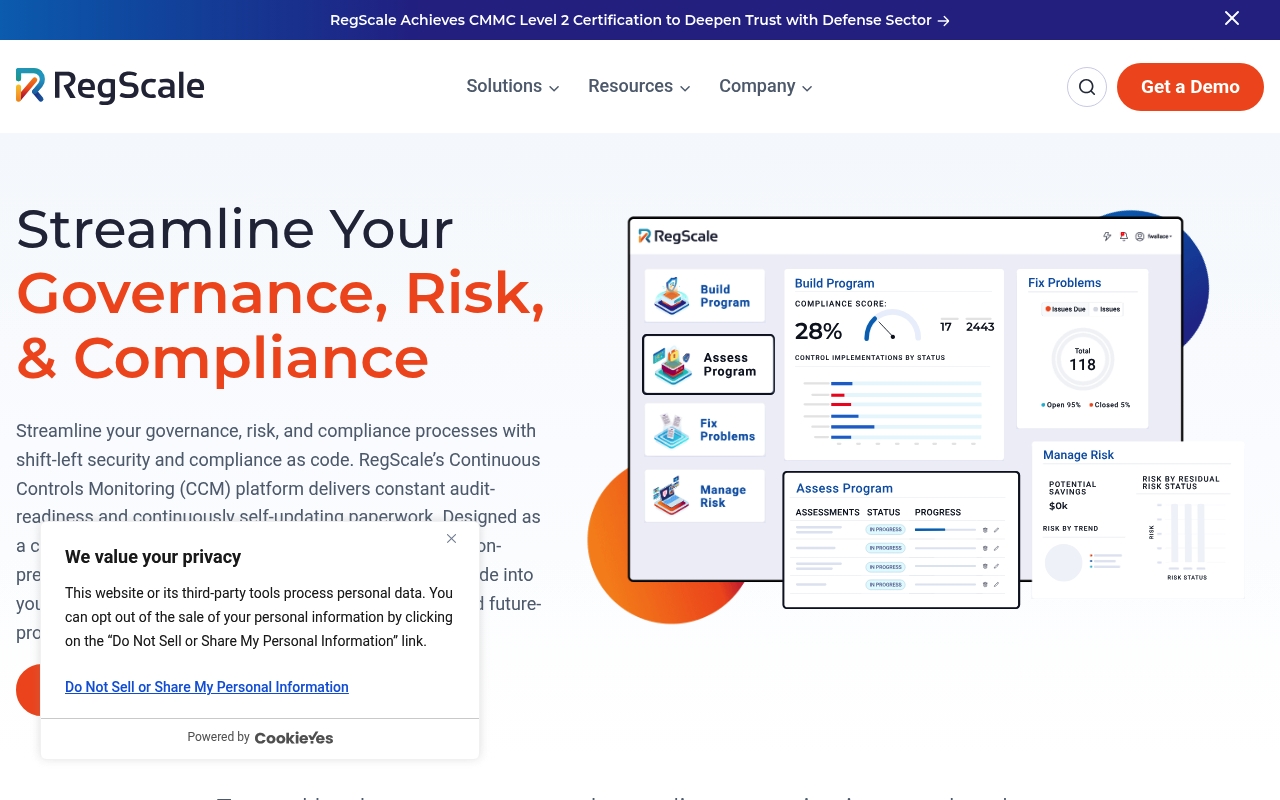The height and width of the screenshot is (800, 1280).
Task: Click the 'We value your privacy' heading
Action: coord(153,557)
